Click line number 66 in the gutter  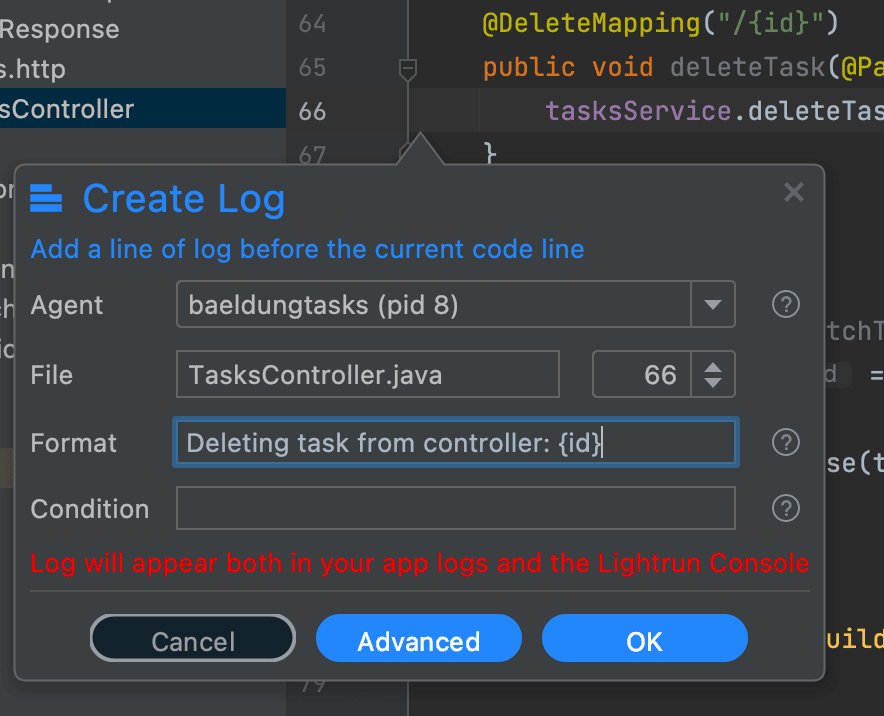(312, 110)
